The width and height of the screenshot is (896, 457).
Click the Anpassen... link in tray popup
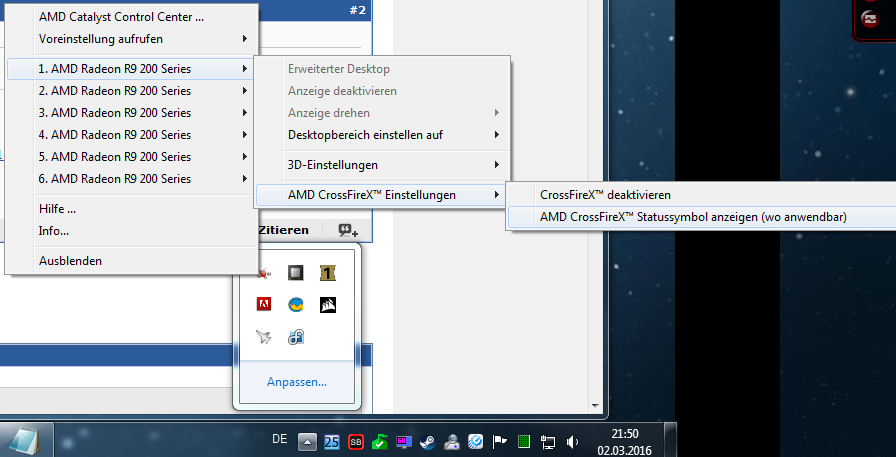pos(297,382)
